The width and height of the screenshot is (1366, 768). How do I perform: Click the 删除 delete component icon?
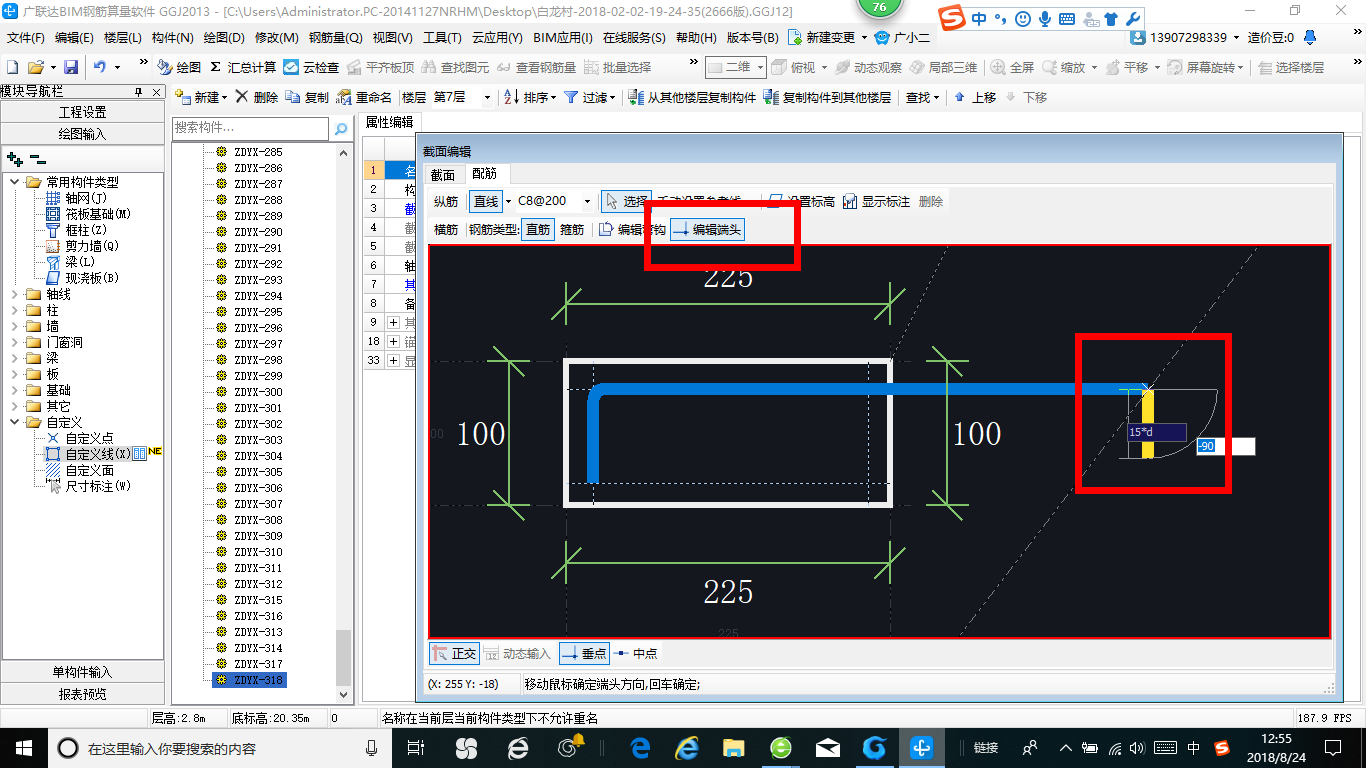click(x=257, y=97)
